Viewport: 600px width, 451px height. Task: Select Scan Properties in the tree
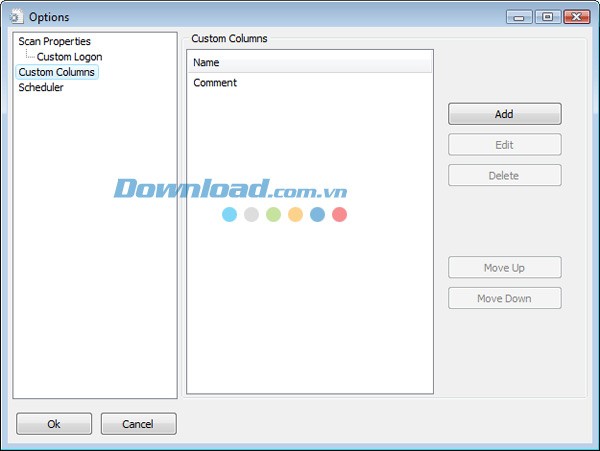[x=54, y=41]
